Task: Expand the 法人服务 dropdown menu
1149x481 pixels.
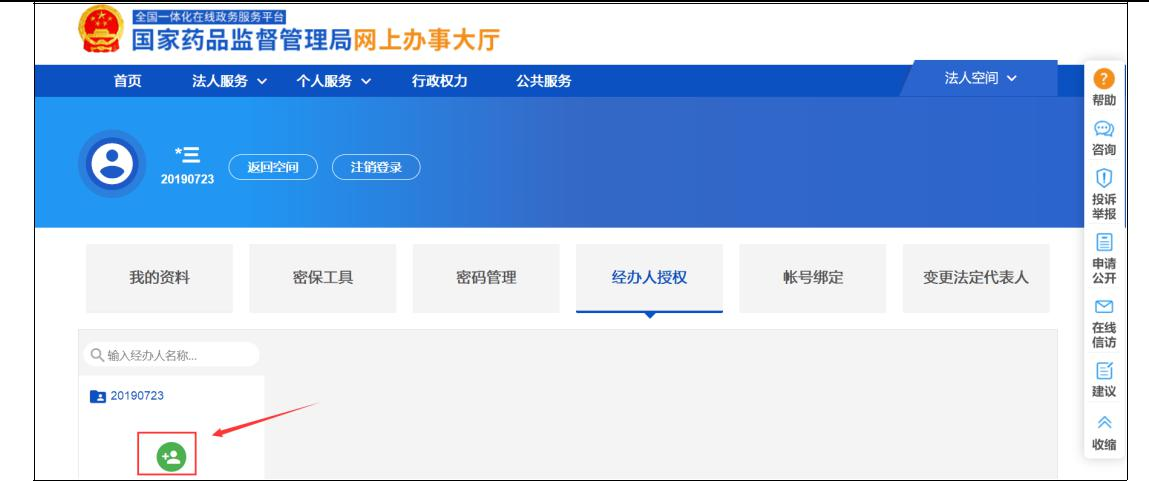Action: click(229, 81)
